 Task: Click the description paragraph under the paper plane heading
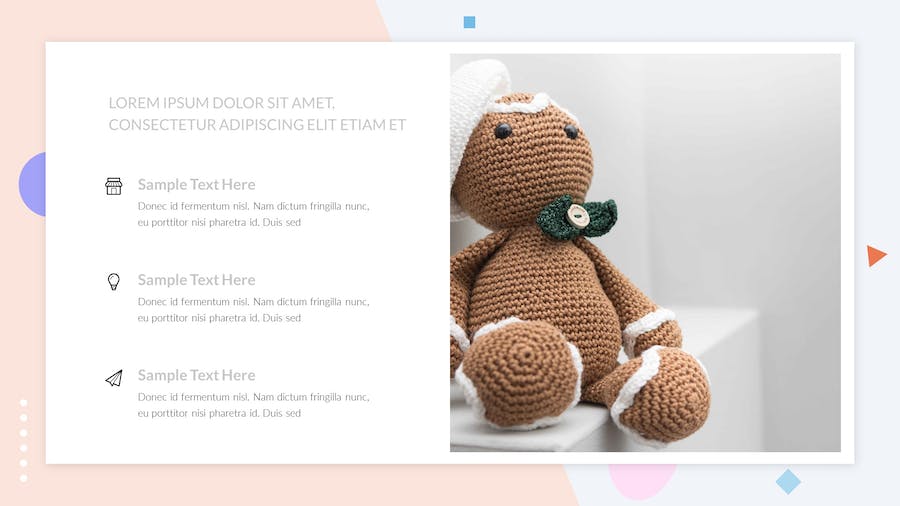pyautogui.click(x=253, y=405)
